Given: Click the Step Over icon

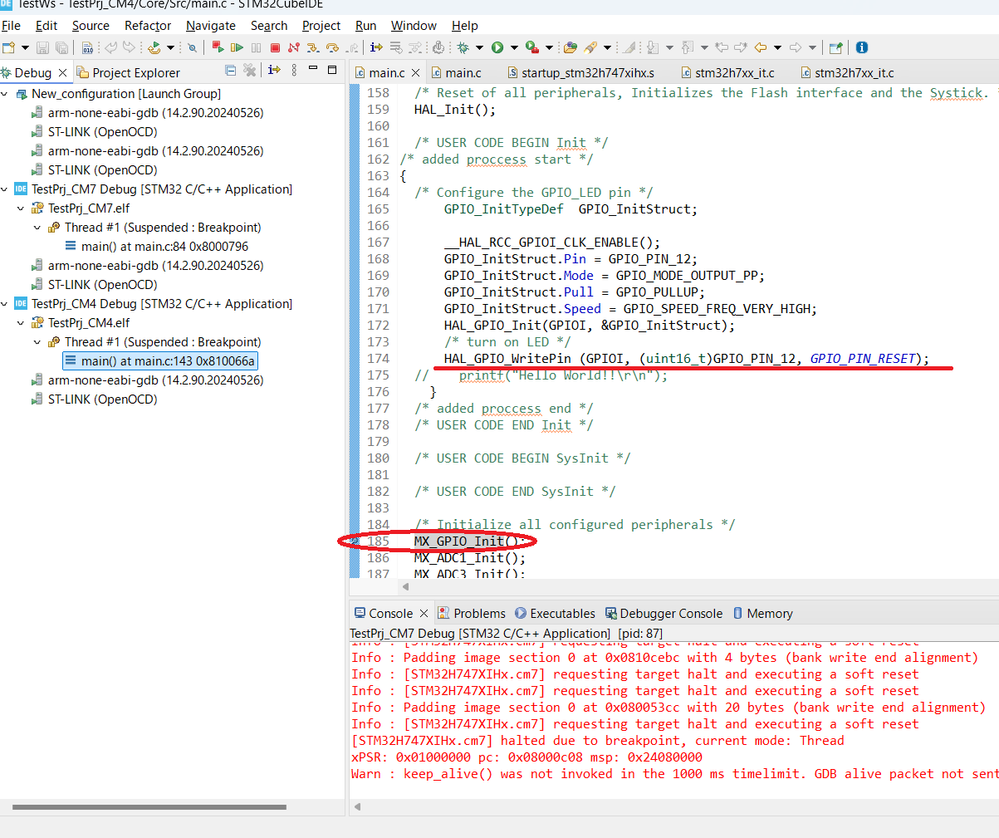Looking at the screenshot, I should coord(331,47).
